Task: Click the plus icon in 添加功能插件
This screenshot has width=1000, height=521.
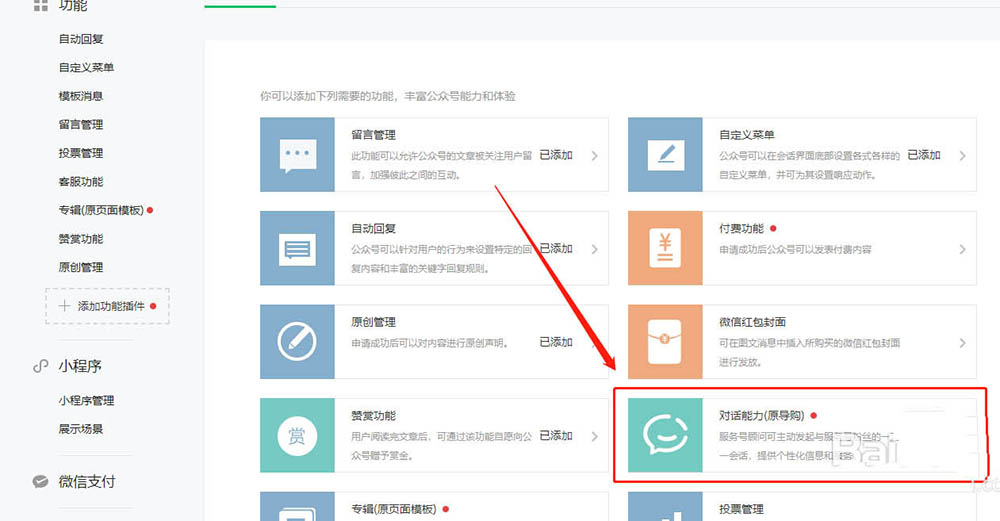Action: 64,306
